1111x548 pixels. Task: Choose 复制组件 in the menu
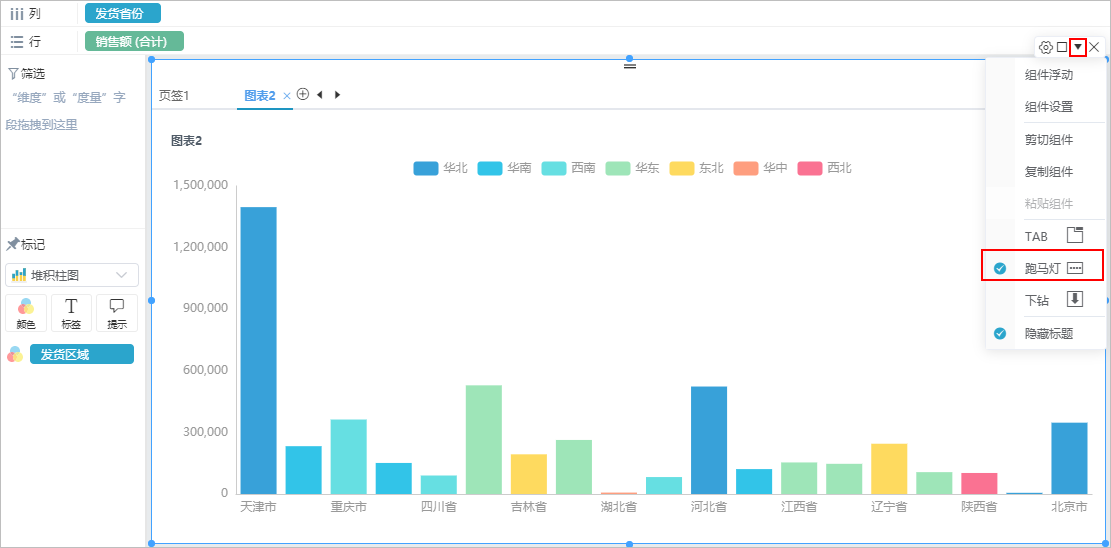coord(1049,172)
